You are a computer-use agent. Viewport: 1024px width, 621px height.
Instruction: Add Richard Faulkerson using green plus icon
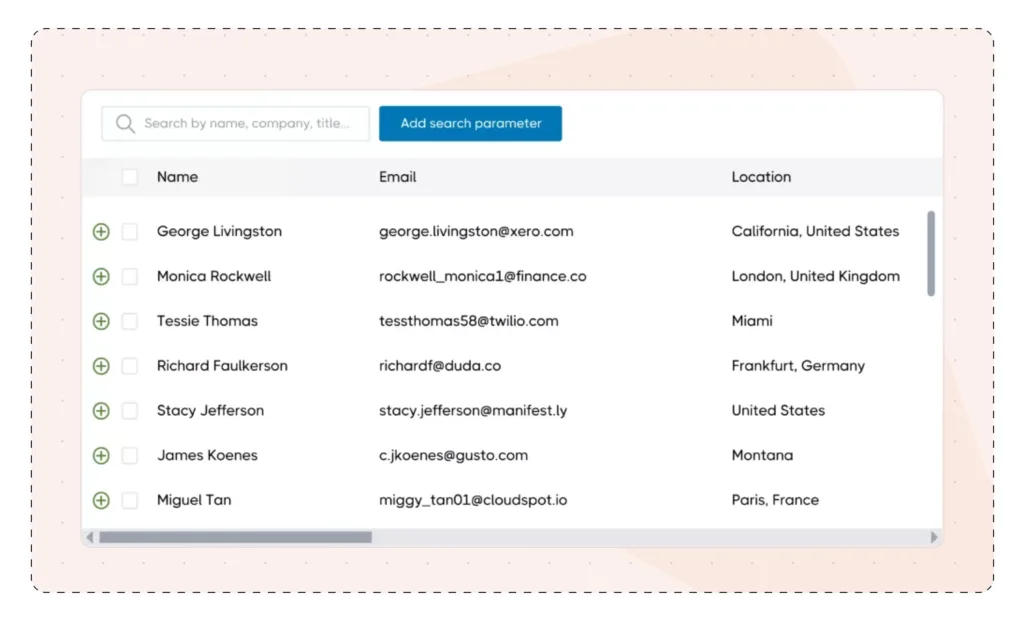pos(101,366)
